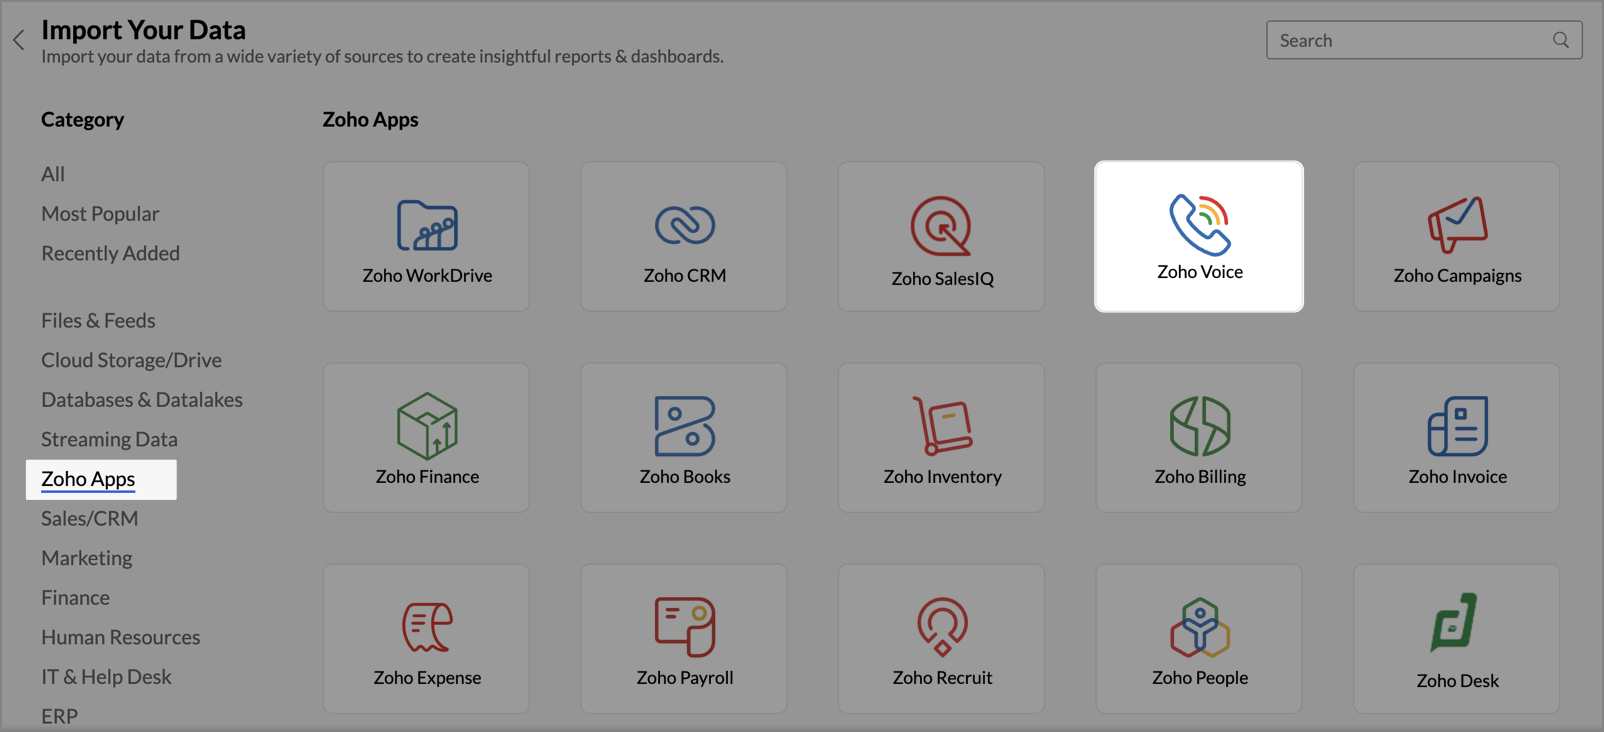Click the Zoho WorkDrive label

point(427,275)
